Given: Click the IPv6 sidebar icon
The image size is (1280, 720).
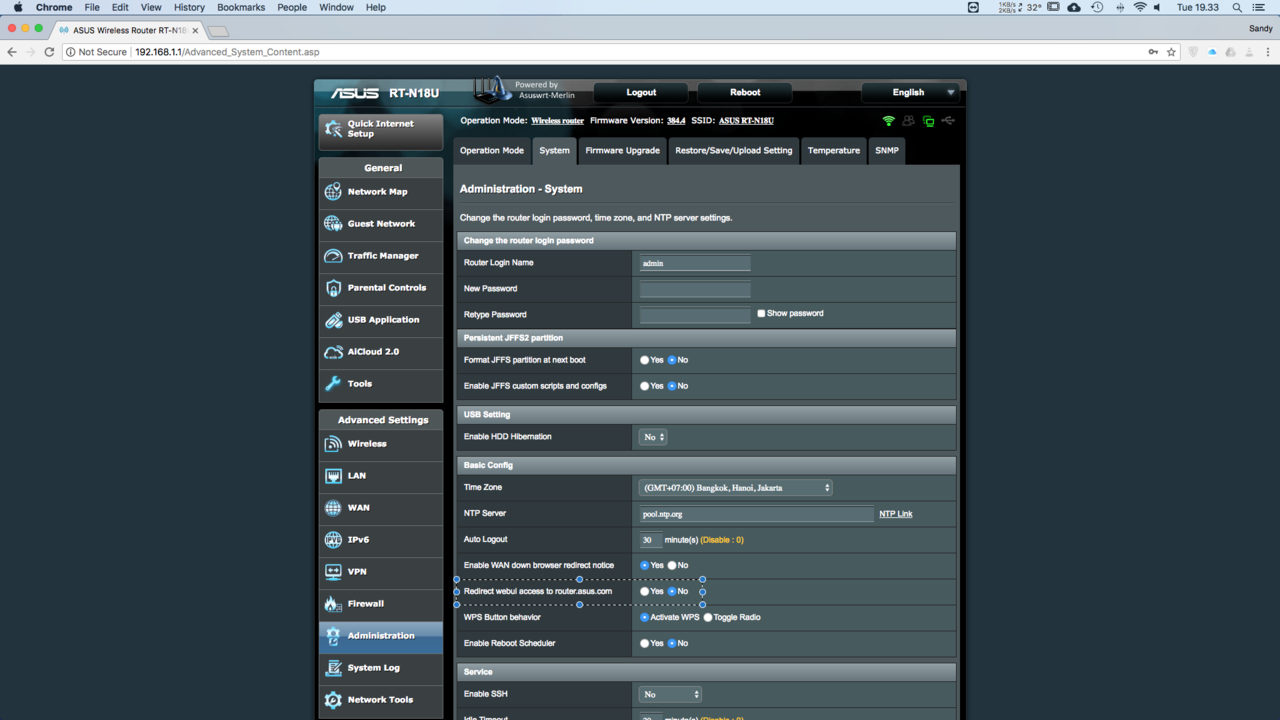Looking at the screenshot, I should pyautogui.click(x=333, y=540).
